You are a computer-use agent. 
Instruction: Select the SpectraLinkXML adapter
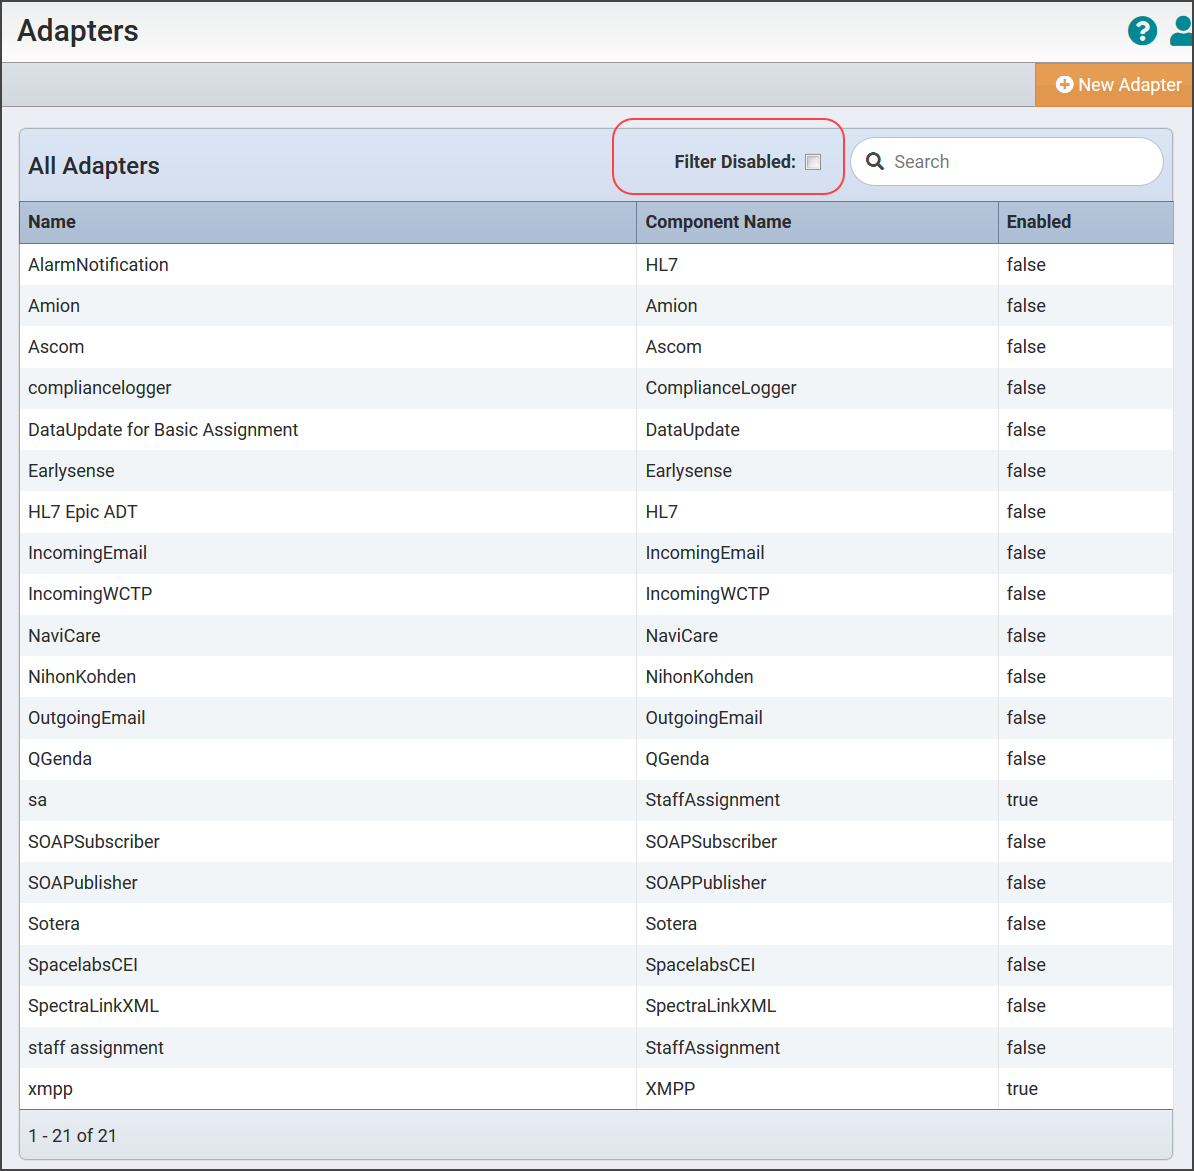(x=93, y=1006)
